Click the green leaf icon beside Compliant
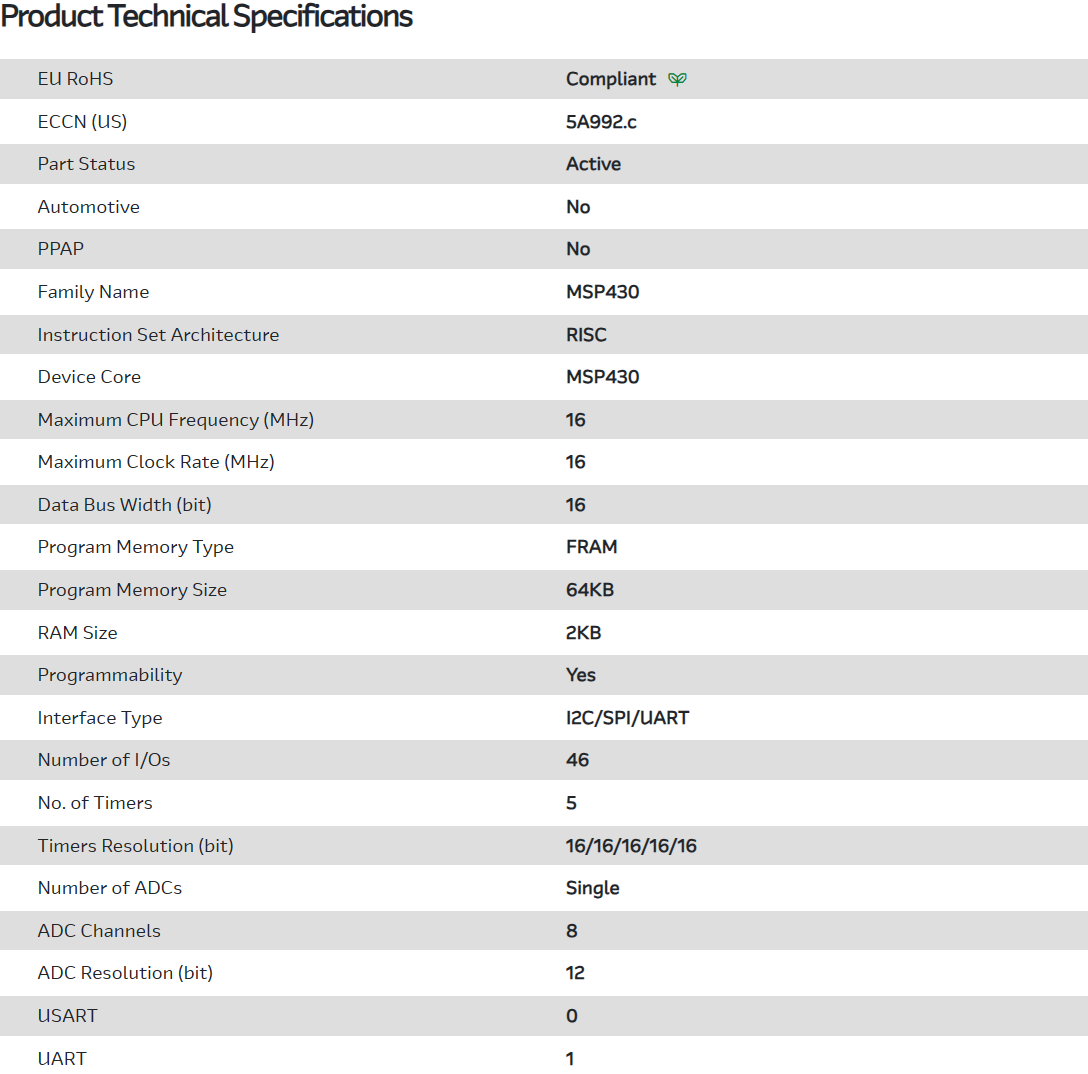This screenshot has width=1088, height=1074. click(677, 79)
